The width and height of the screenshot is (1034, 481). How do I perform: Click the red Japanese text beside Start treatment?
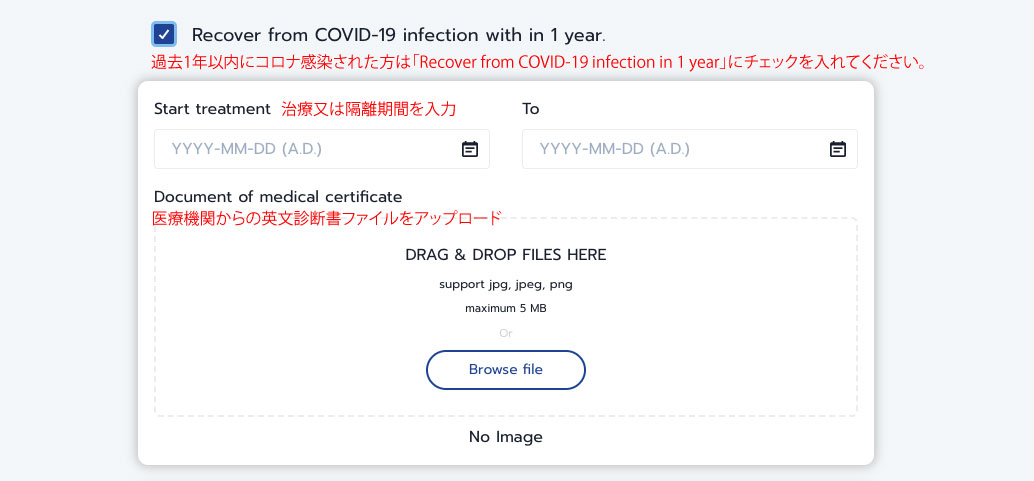click(x=370, y=109)
